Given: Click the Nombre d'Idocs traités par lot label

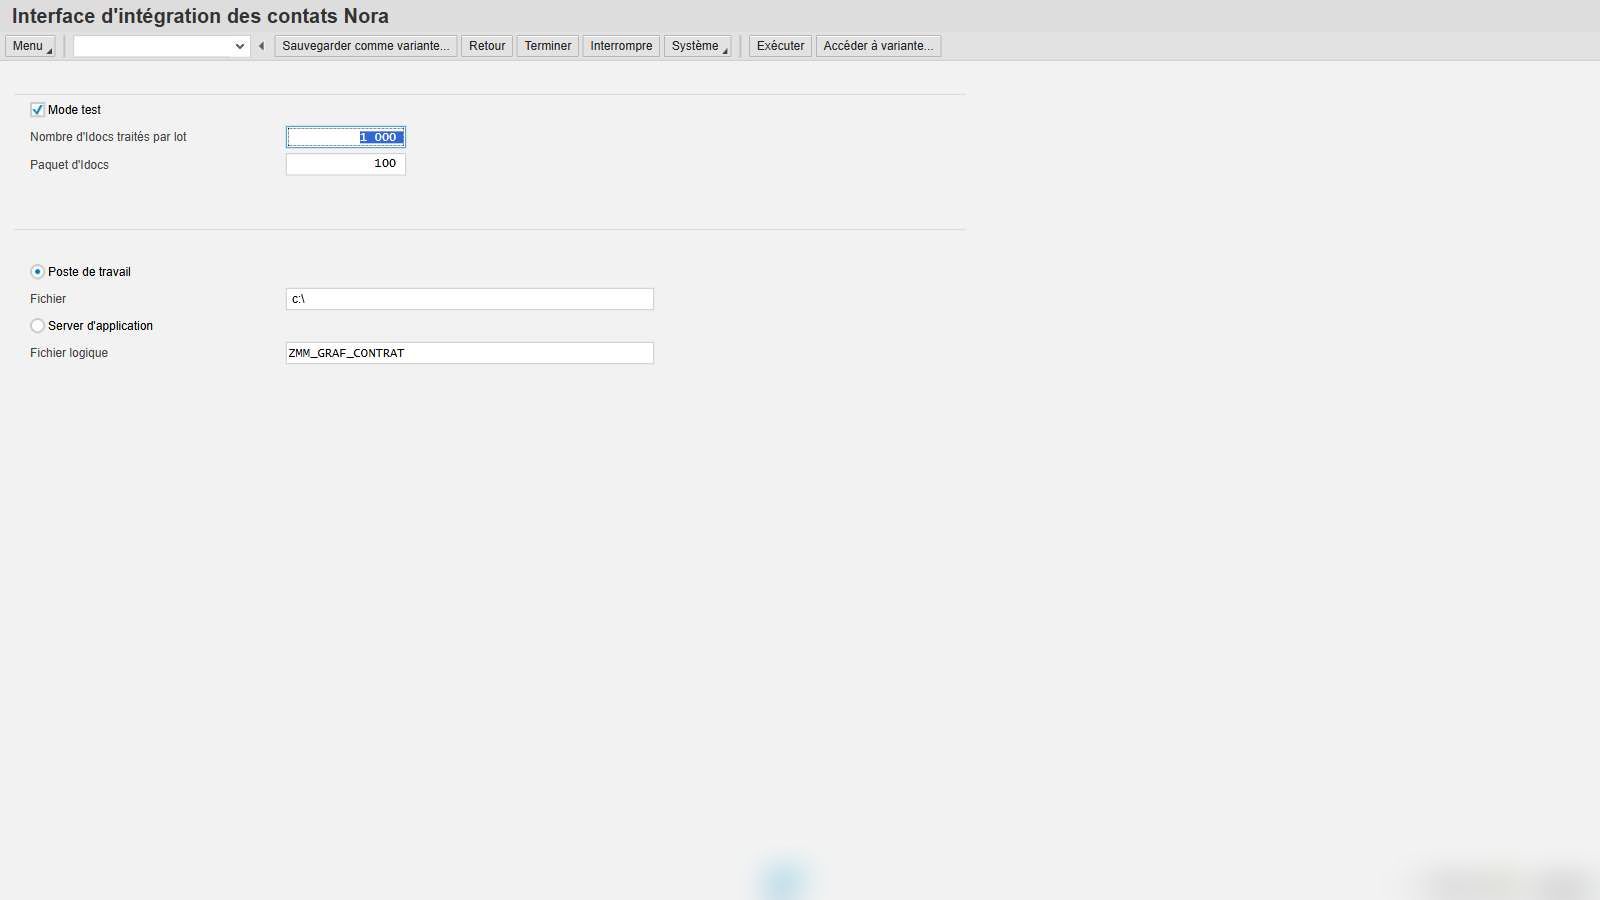Looking at the screenshot, I should [x=108, y=137].
